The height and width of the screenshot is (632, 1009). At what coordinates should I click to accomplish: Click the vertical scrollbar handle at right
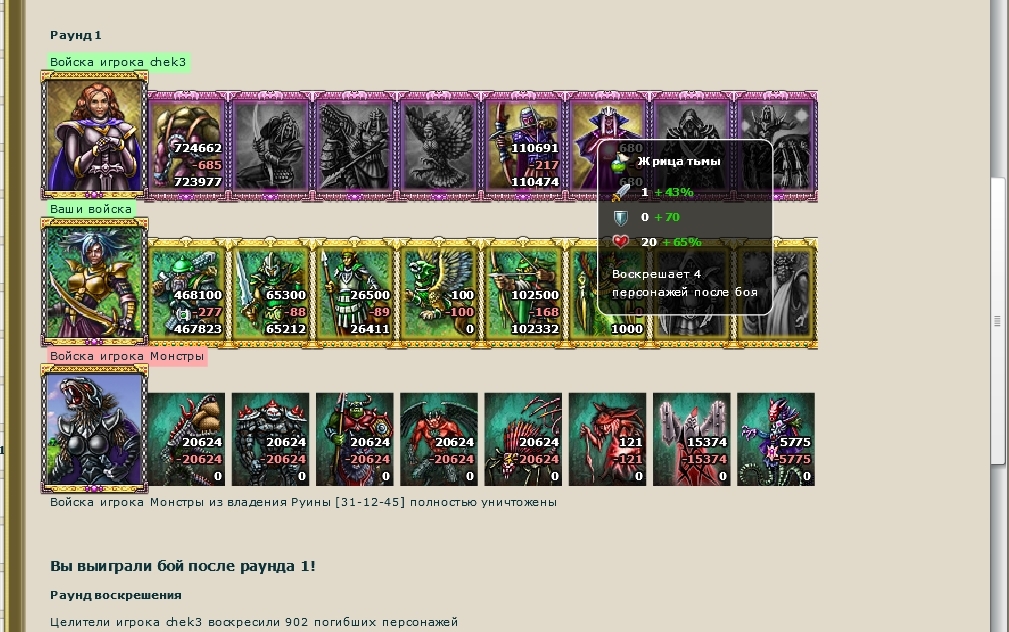click(x=997, y=321)
